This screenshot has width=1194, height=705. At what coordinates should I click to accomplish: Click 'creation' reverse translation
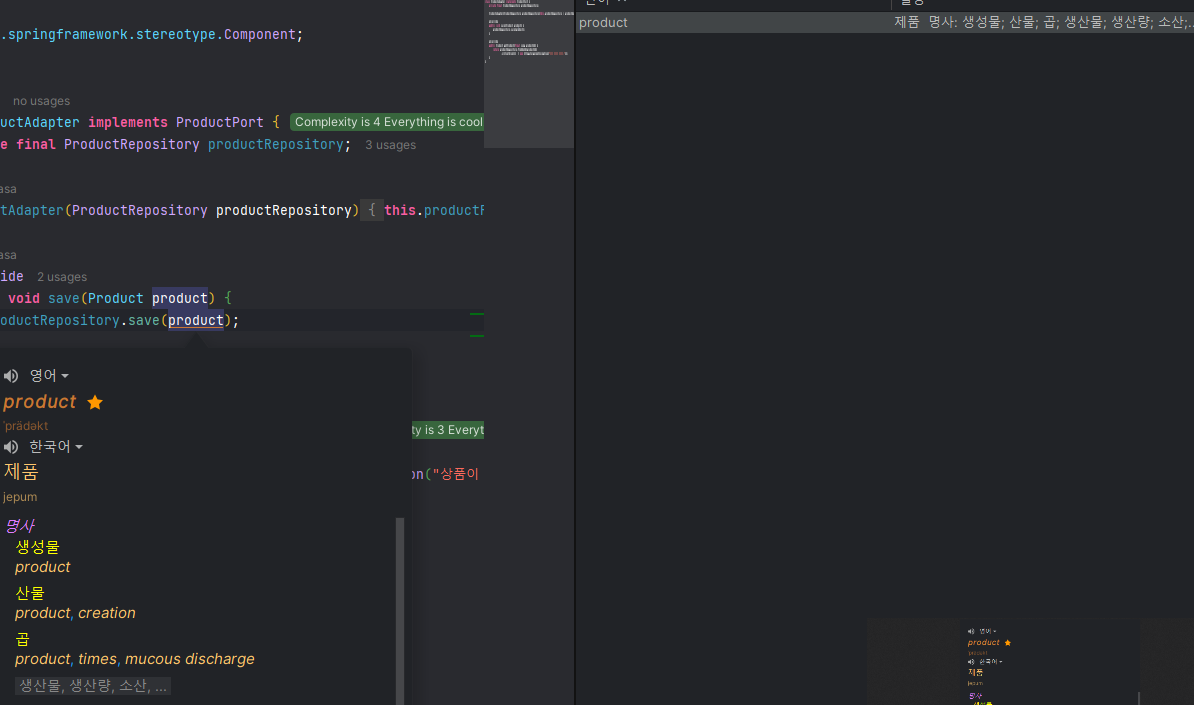(x=107, y=614)
